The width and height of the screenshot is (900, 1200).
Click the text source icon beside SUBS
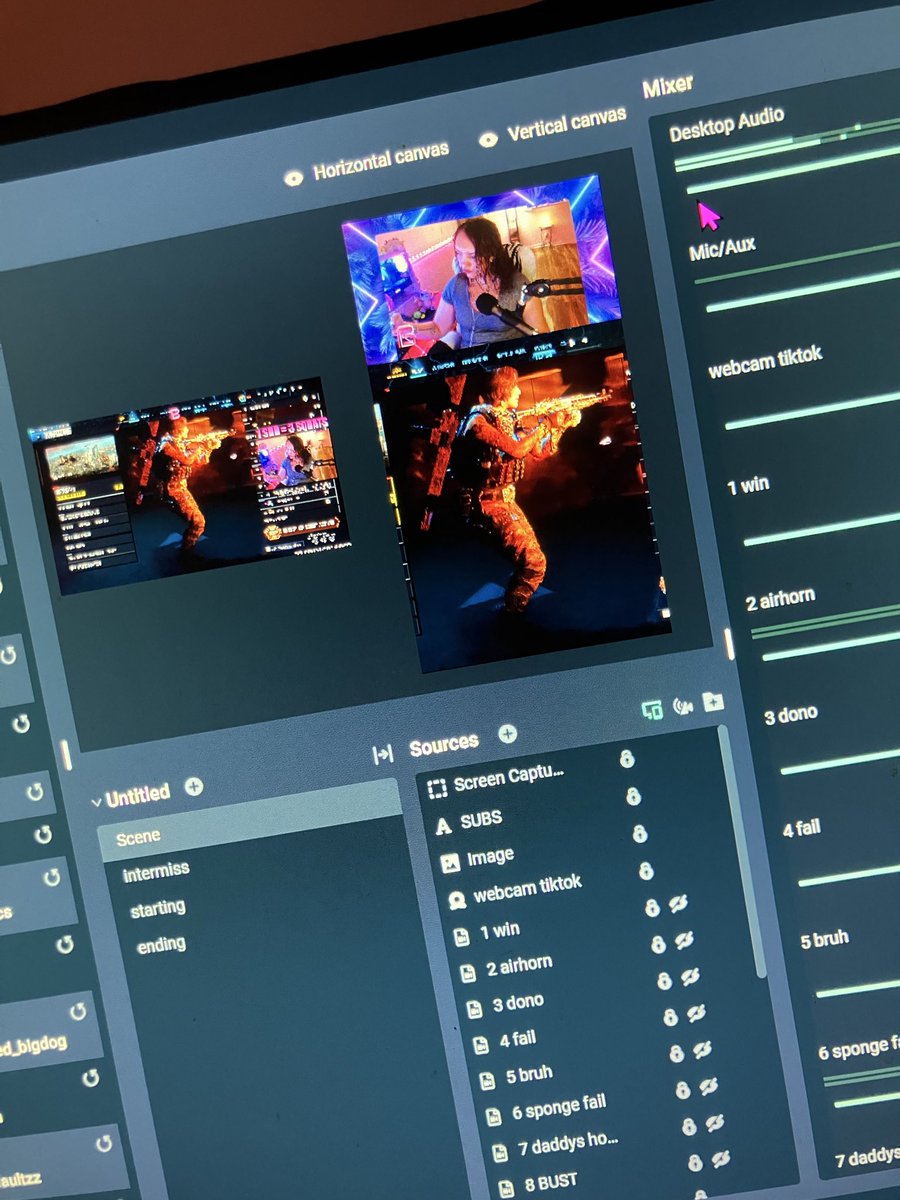pyautogui.click(x=444, y=827)
